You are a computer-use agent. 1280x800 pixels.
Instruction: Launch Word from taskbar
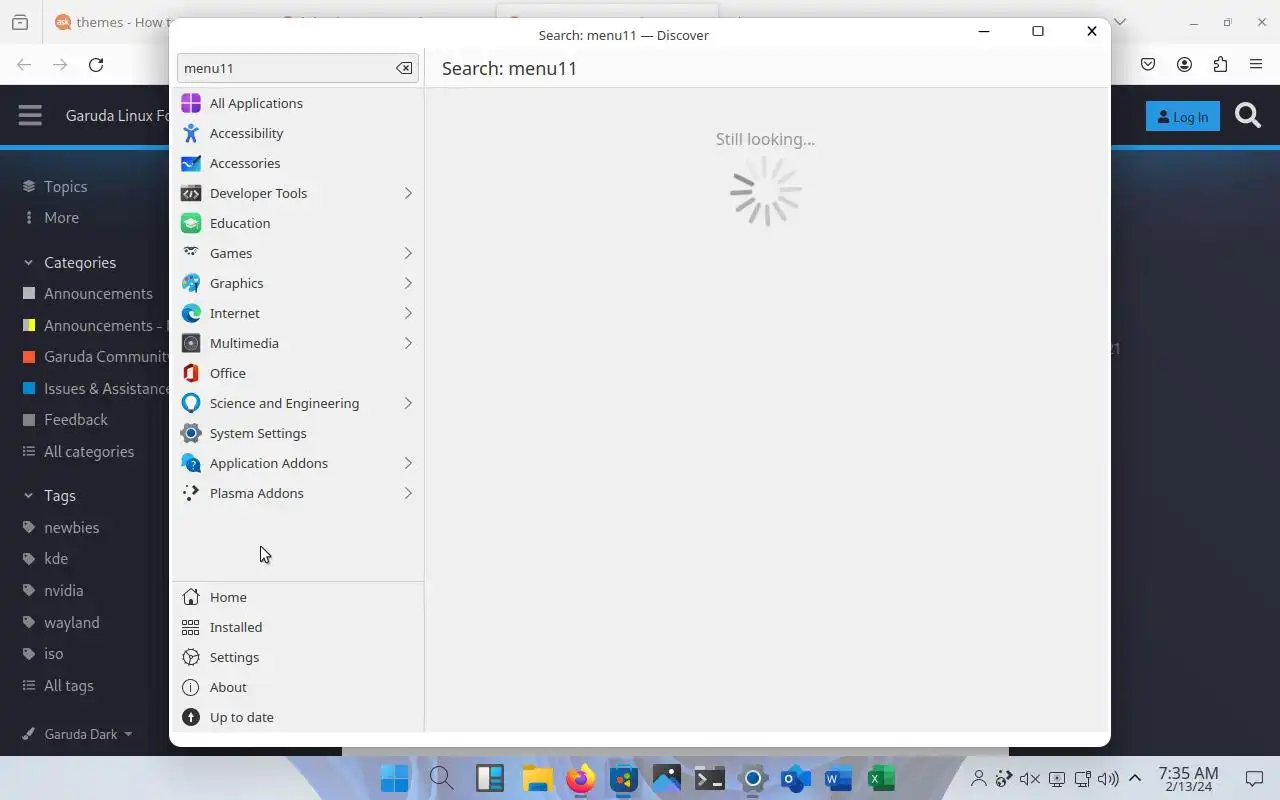(838, 778)
